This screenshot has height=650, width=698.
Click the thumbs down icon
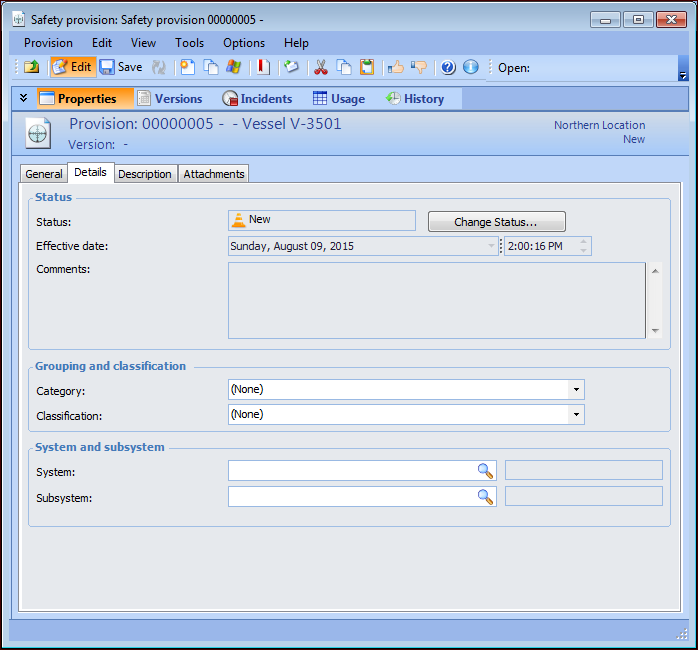tap(419, 67)
